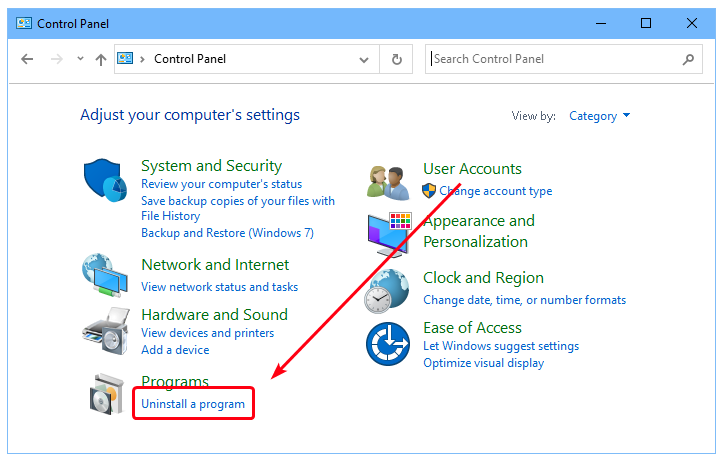Open Appearance and Personalization monitor icon
Image resolution: width=720 pixels, height=460 pixels.
tap(389, 233)
